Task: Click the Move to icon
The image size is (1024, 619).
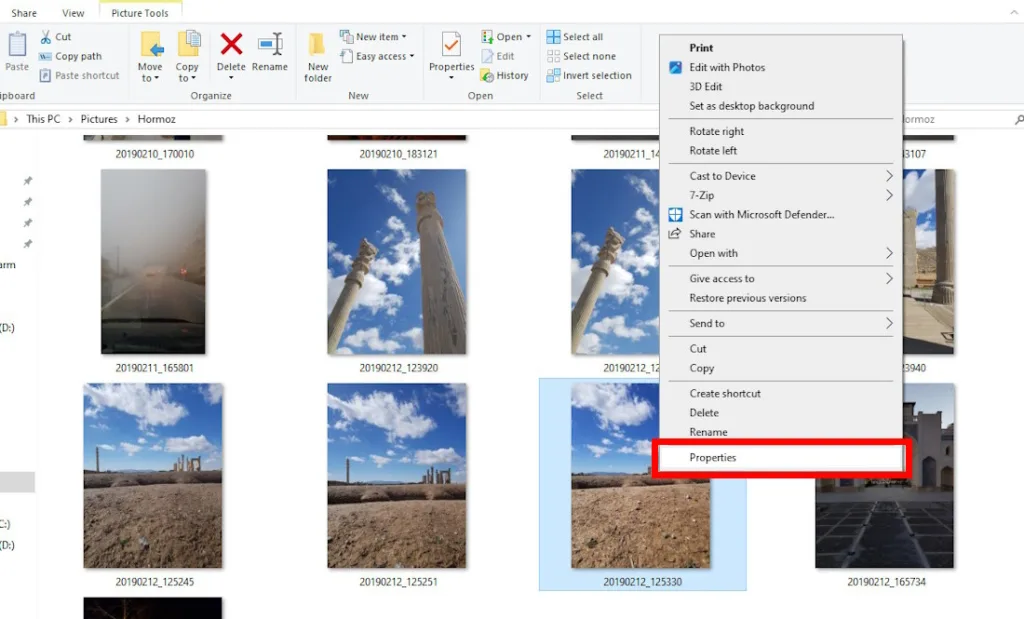Action: (x=150, y=46)
